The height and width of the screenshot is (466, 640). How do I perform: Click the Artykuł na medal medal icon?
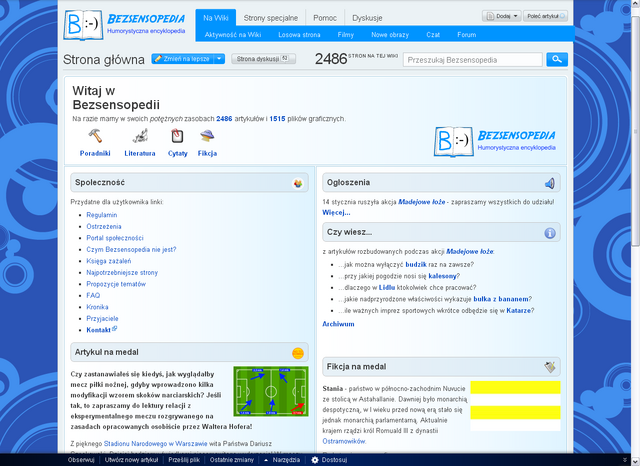tap(298, 353)
